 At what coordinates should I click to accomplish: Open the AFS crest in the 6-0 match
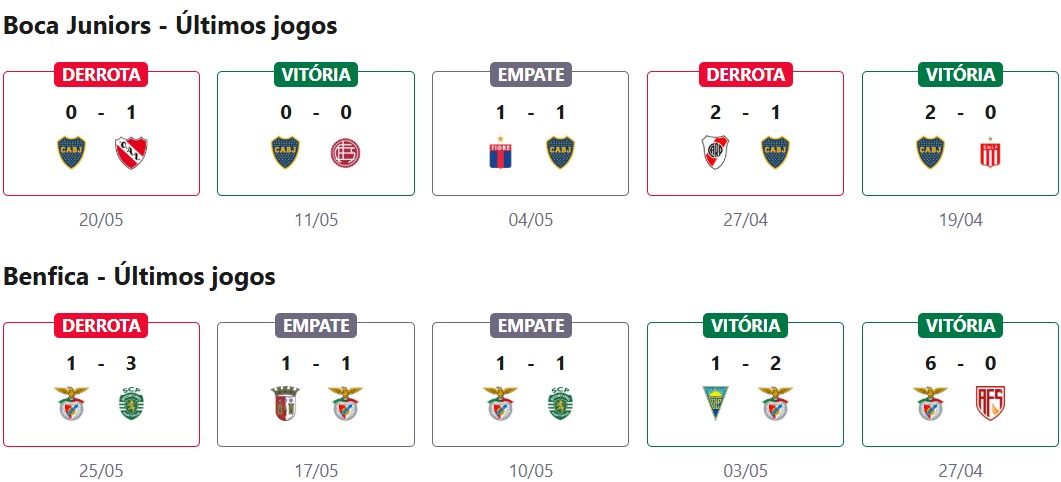(991, 404)
